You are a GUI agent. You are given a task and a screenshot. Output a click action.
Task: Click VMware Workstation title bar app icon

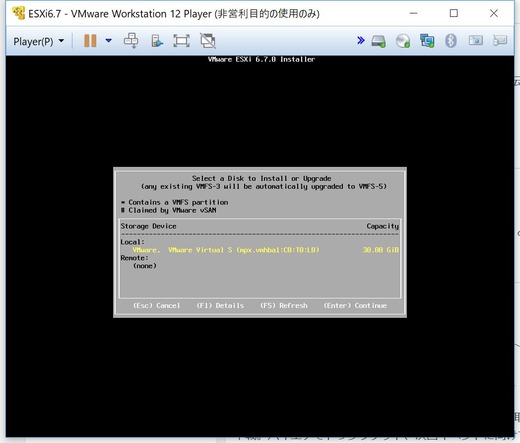19,13
